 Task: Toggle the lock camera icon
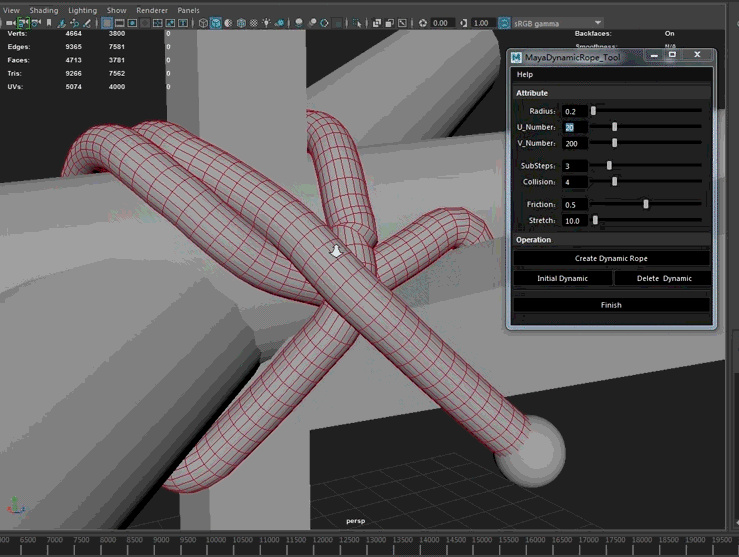(23, 23)
